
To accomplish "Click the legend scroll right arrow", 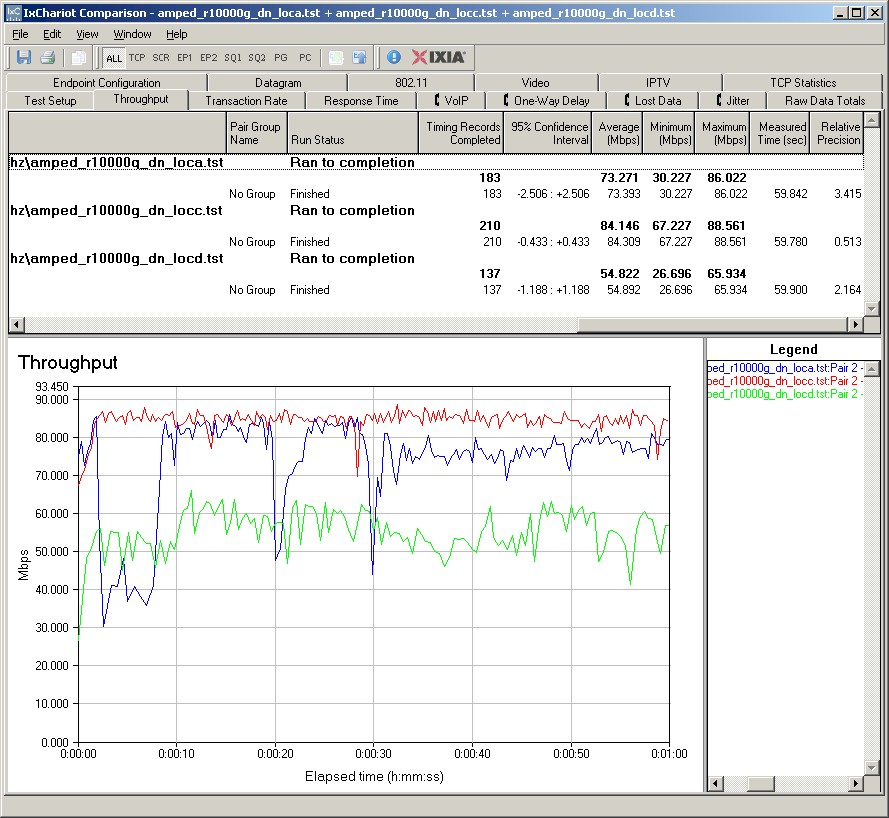I will click(856, 783).
